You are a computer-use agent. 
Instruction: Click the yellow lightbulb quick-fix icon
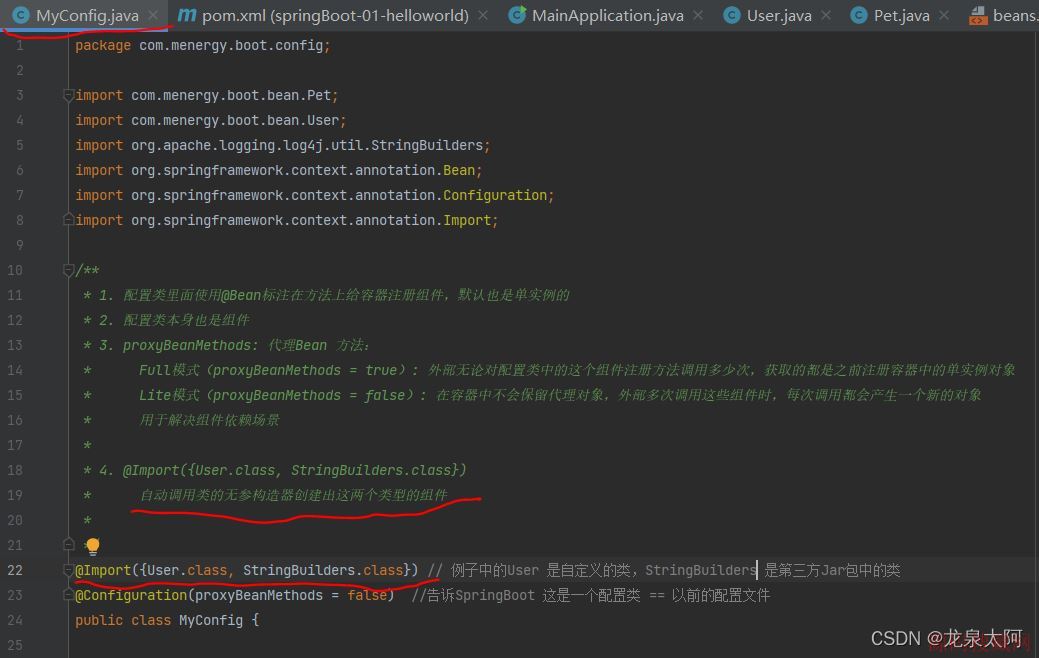point(93,546)
